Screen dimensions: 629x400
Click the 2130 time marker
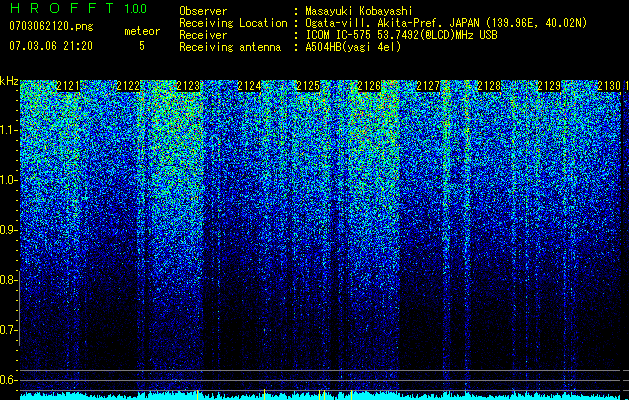pyautogui.click(x=609, y=86)
